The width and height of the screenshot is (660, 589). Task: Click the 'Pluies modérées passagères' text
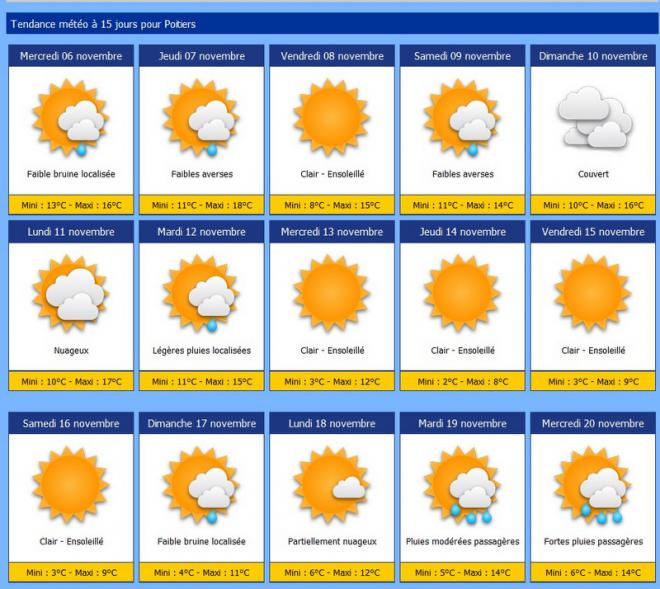pos(463,541)
